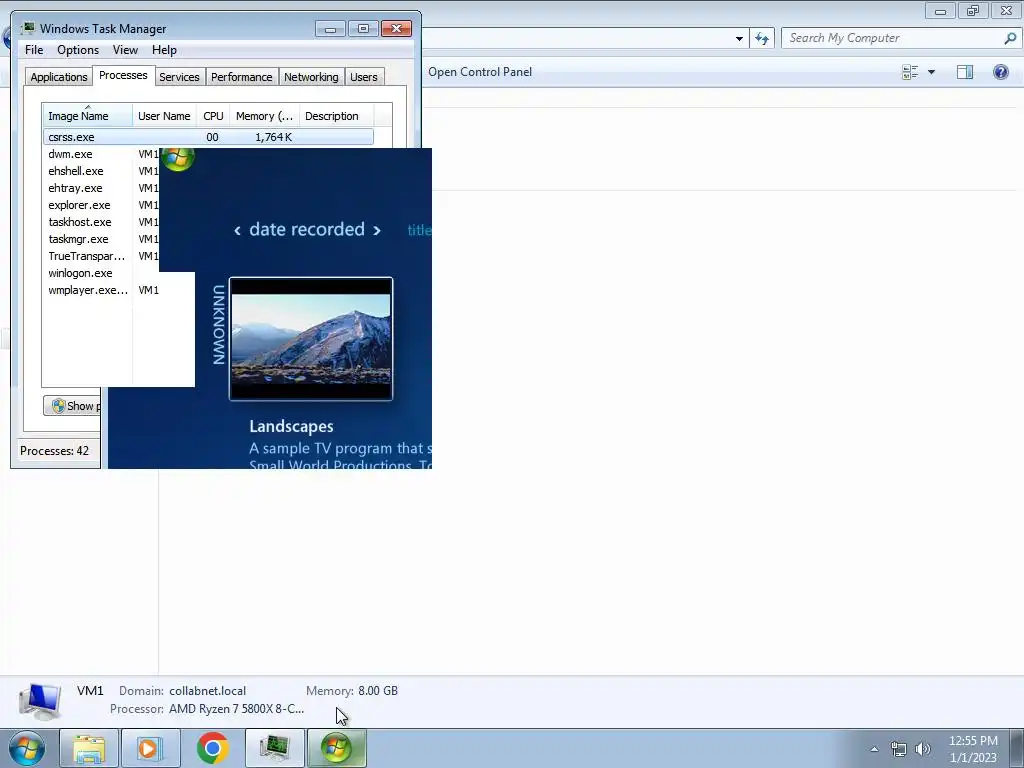Click the collabnet.local domain value
This screenshot has height=768, width=1024.
pyautogui.click(x=208, y=691)
